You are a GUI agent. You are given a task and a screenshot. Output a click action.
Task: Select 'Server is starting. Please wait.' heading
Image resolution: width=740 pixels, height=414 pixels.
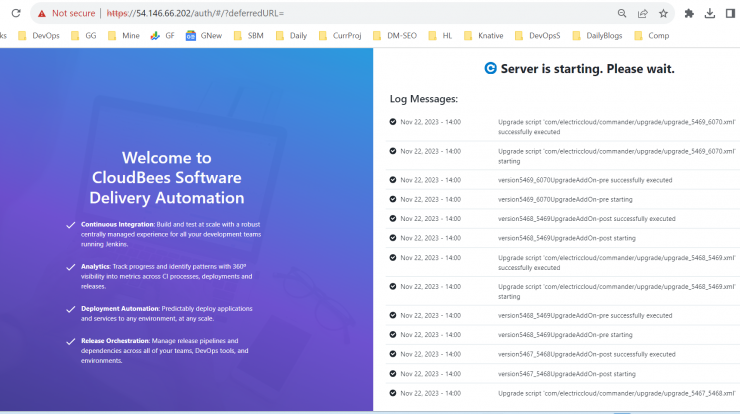click(x=588, y=69)
